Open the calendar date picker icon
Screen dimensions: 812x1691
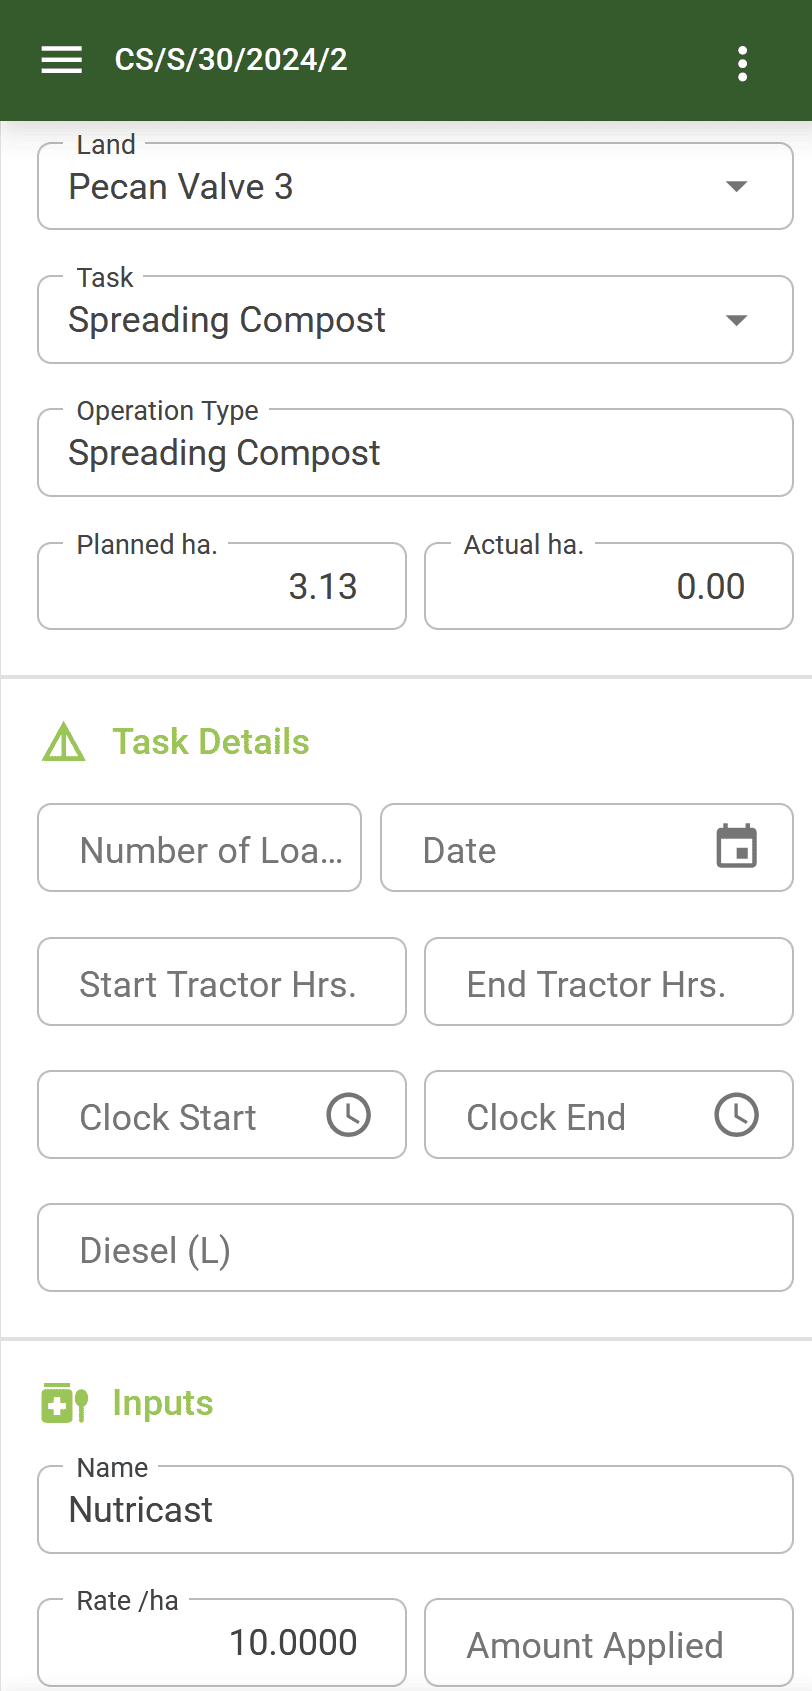(737, 847)
